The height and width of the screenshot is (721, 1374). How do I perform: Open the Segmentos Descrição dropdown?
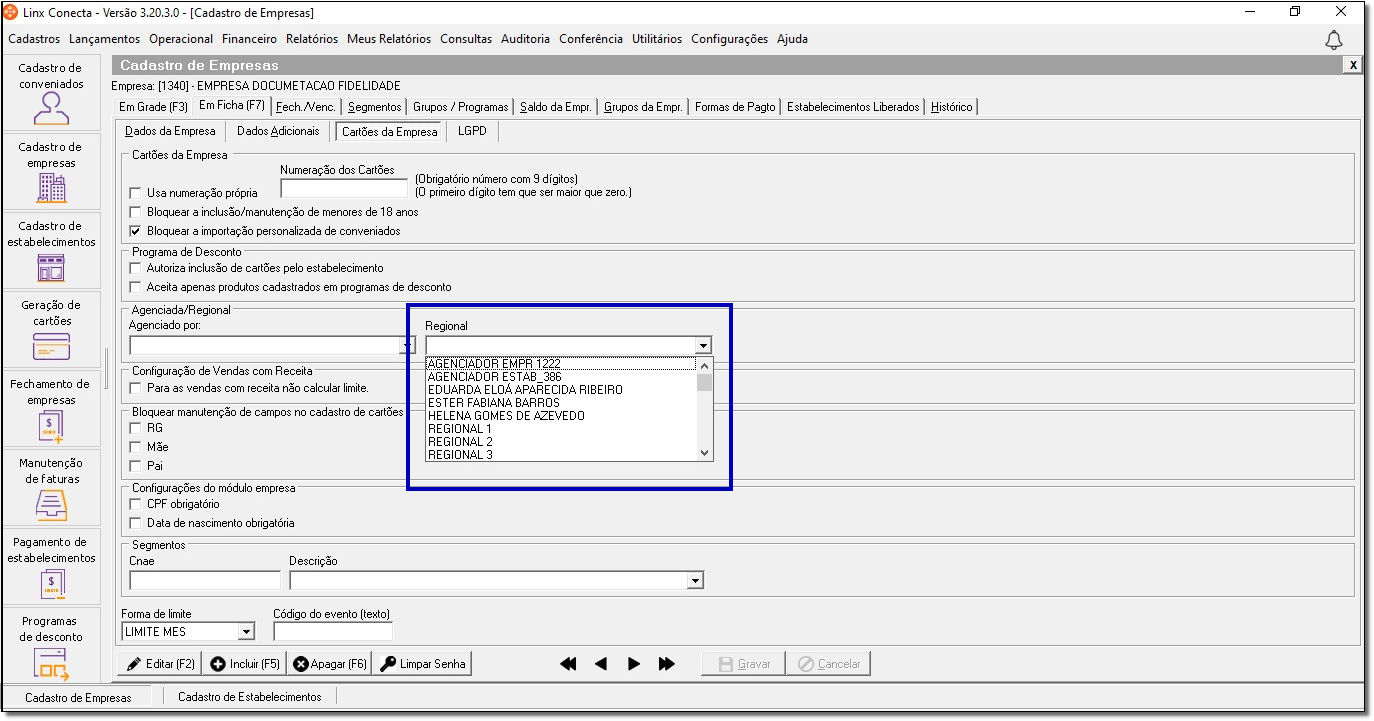click(x=695, y=581)
